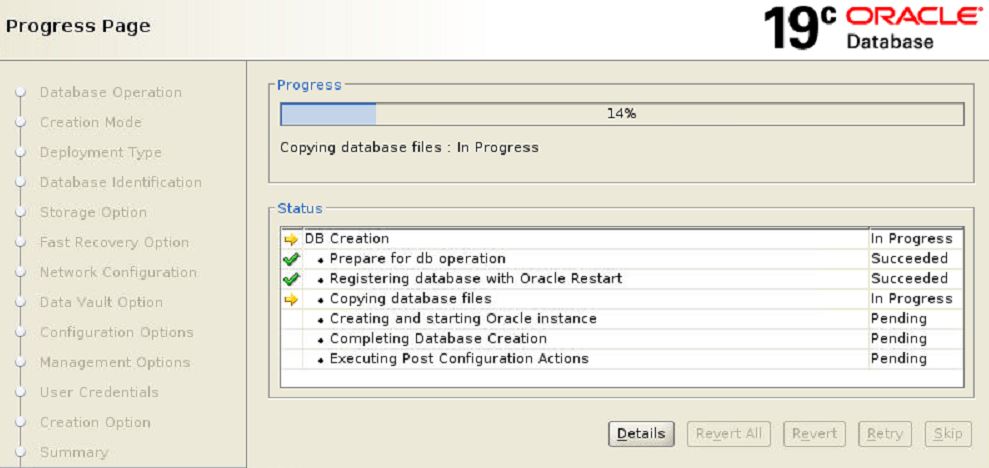
Task: Select Completing Database Creation row
Action: click(438, 339)
